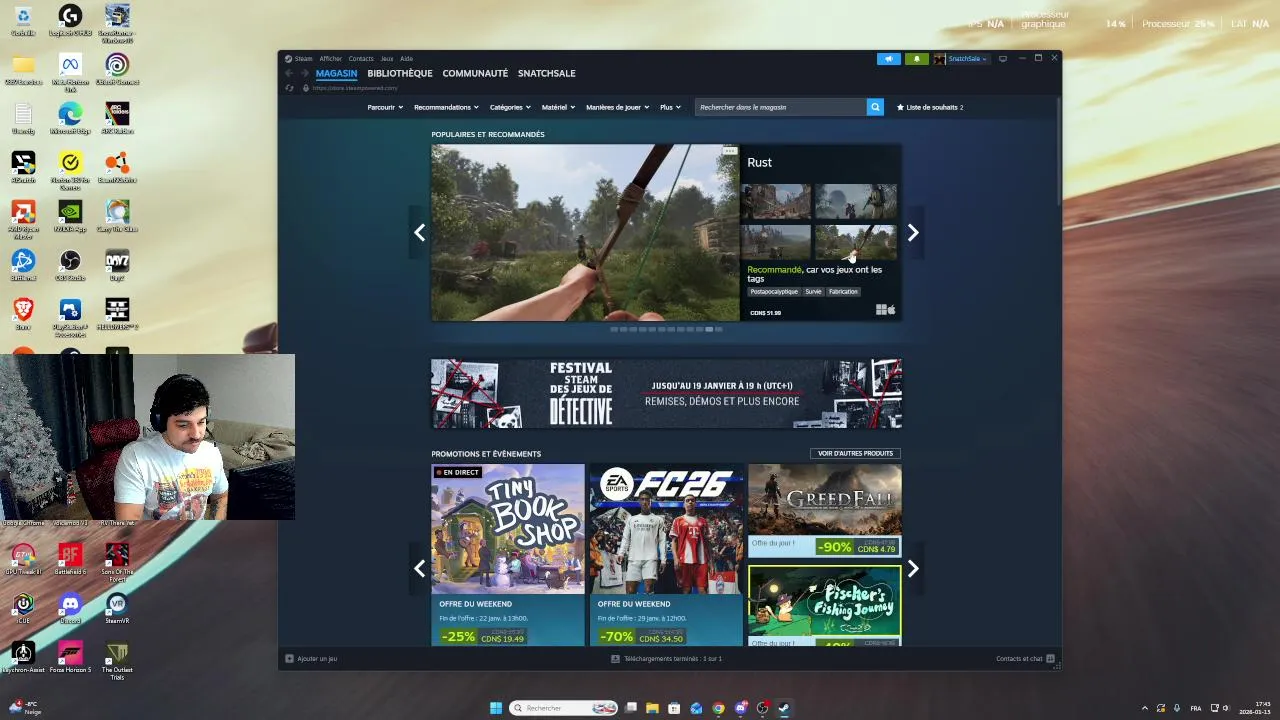This screenshot has width=1280, height=720.
Task: Click the Survie tag on Rust
Action: click(813, 292)
